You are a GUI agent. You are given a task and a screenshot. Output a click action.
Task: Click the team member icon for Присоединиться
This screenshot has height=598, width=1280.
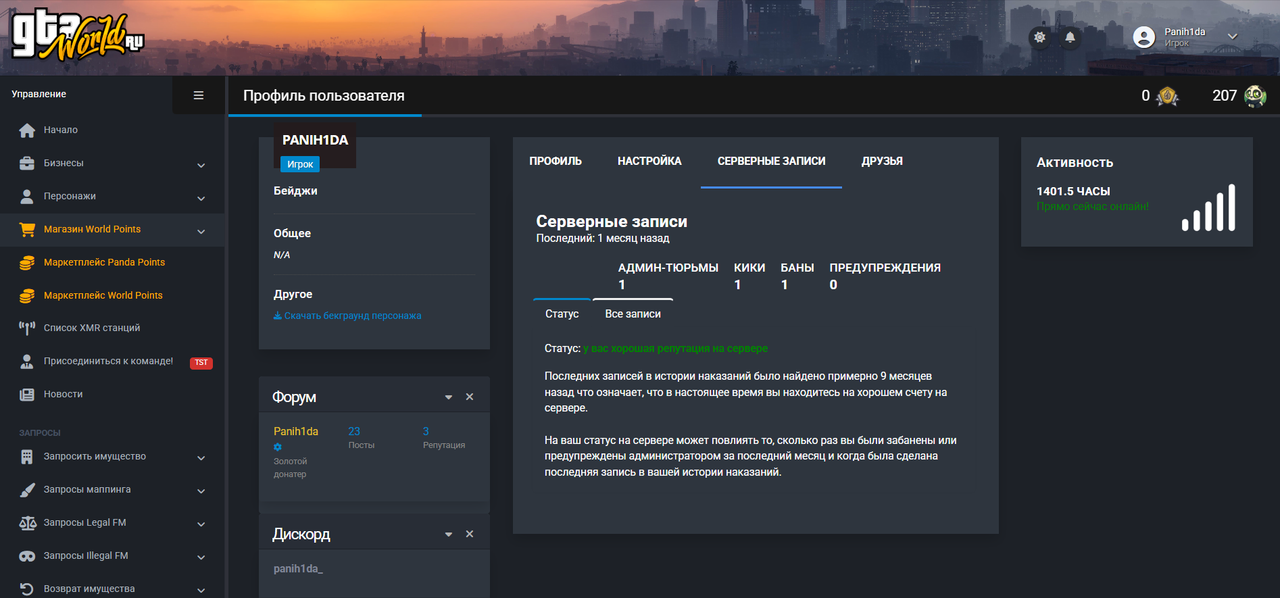click(27, 361)
